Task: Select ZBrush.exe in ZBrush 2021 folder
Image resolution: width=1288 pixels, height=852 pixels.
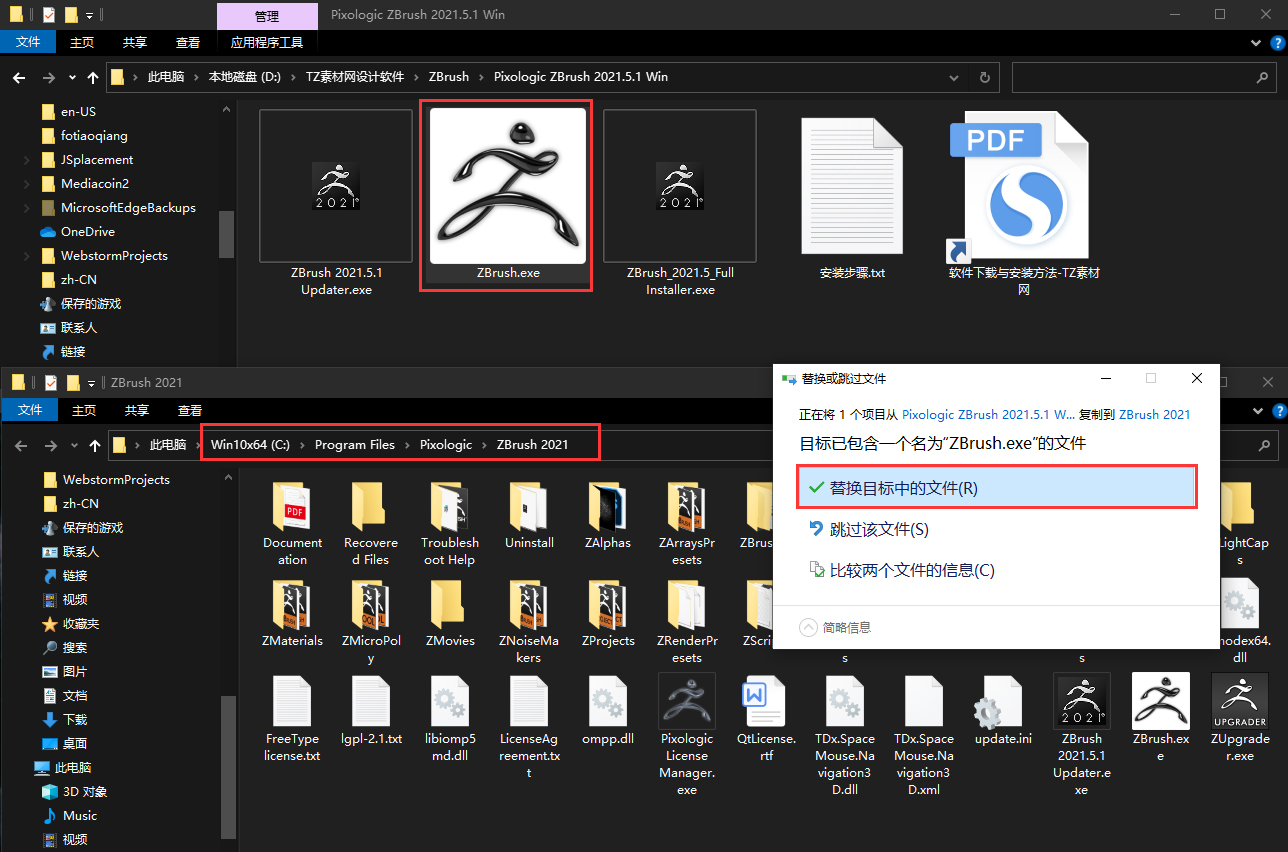Action: (1160, 719)
